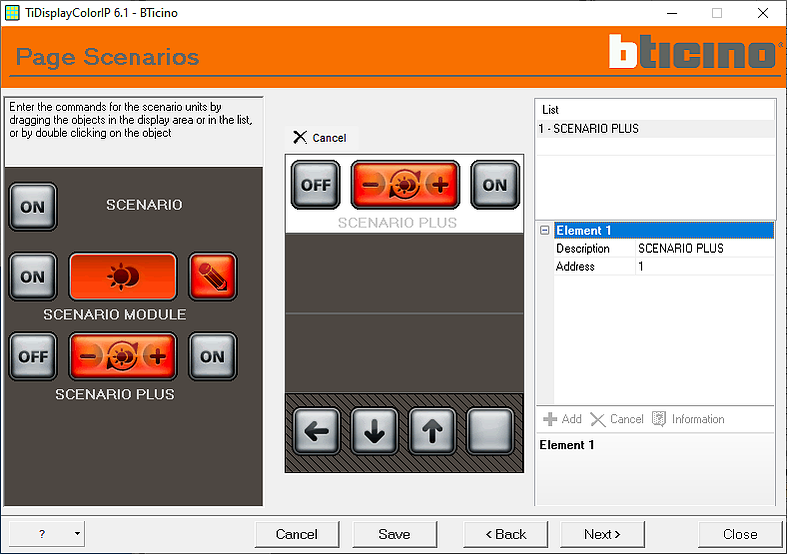Click the down arrow navigation button
787x554 pixels.
374,431
